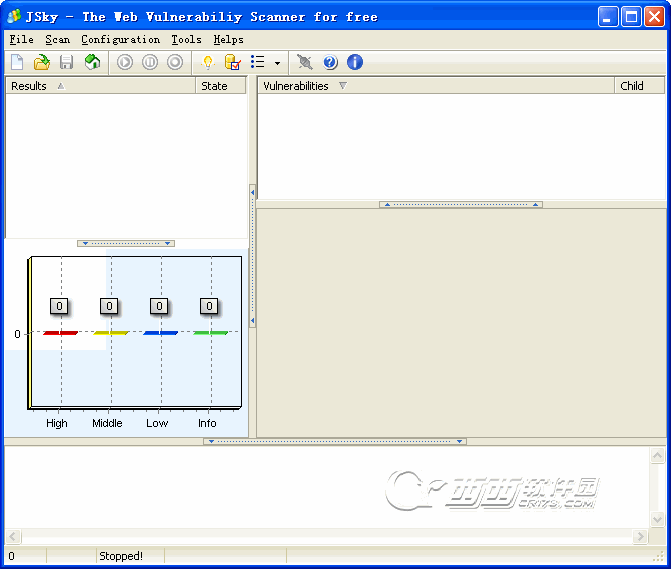This screenshot has height=569, width=671.
Task: Save results with the floppy disk icon
Action: (66, 62)
